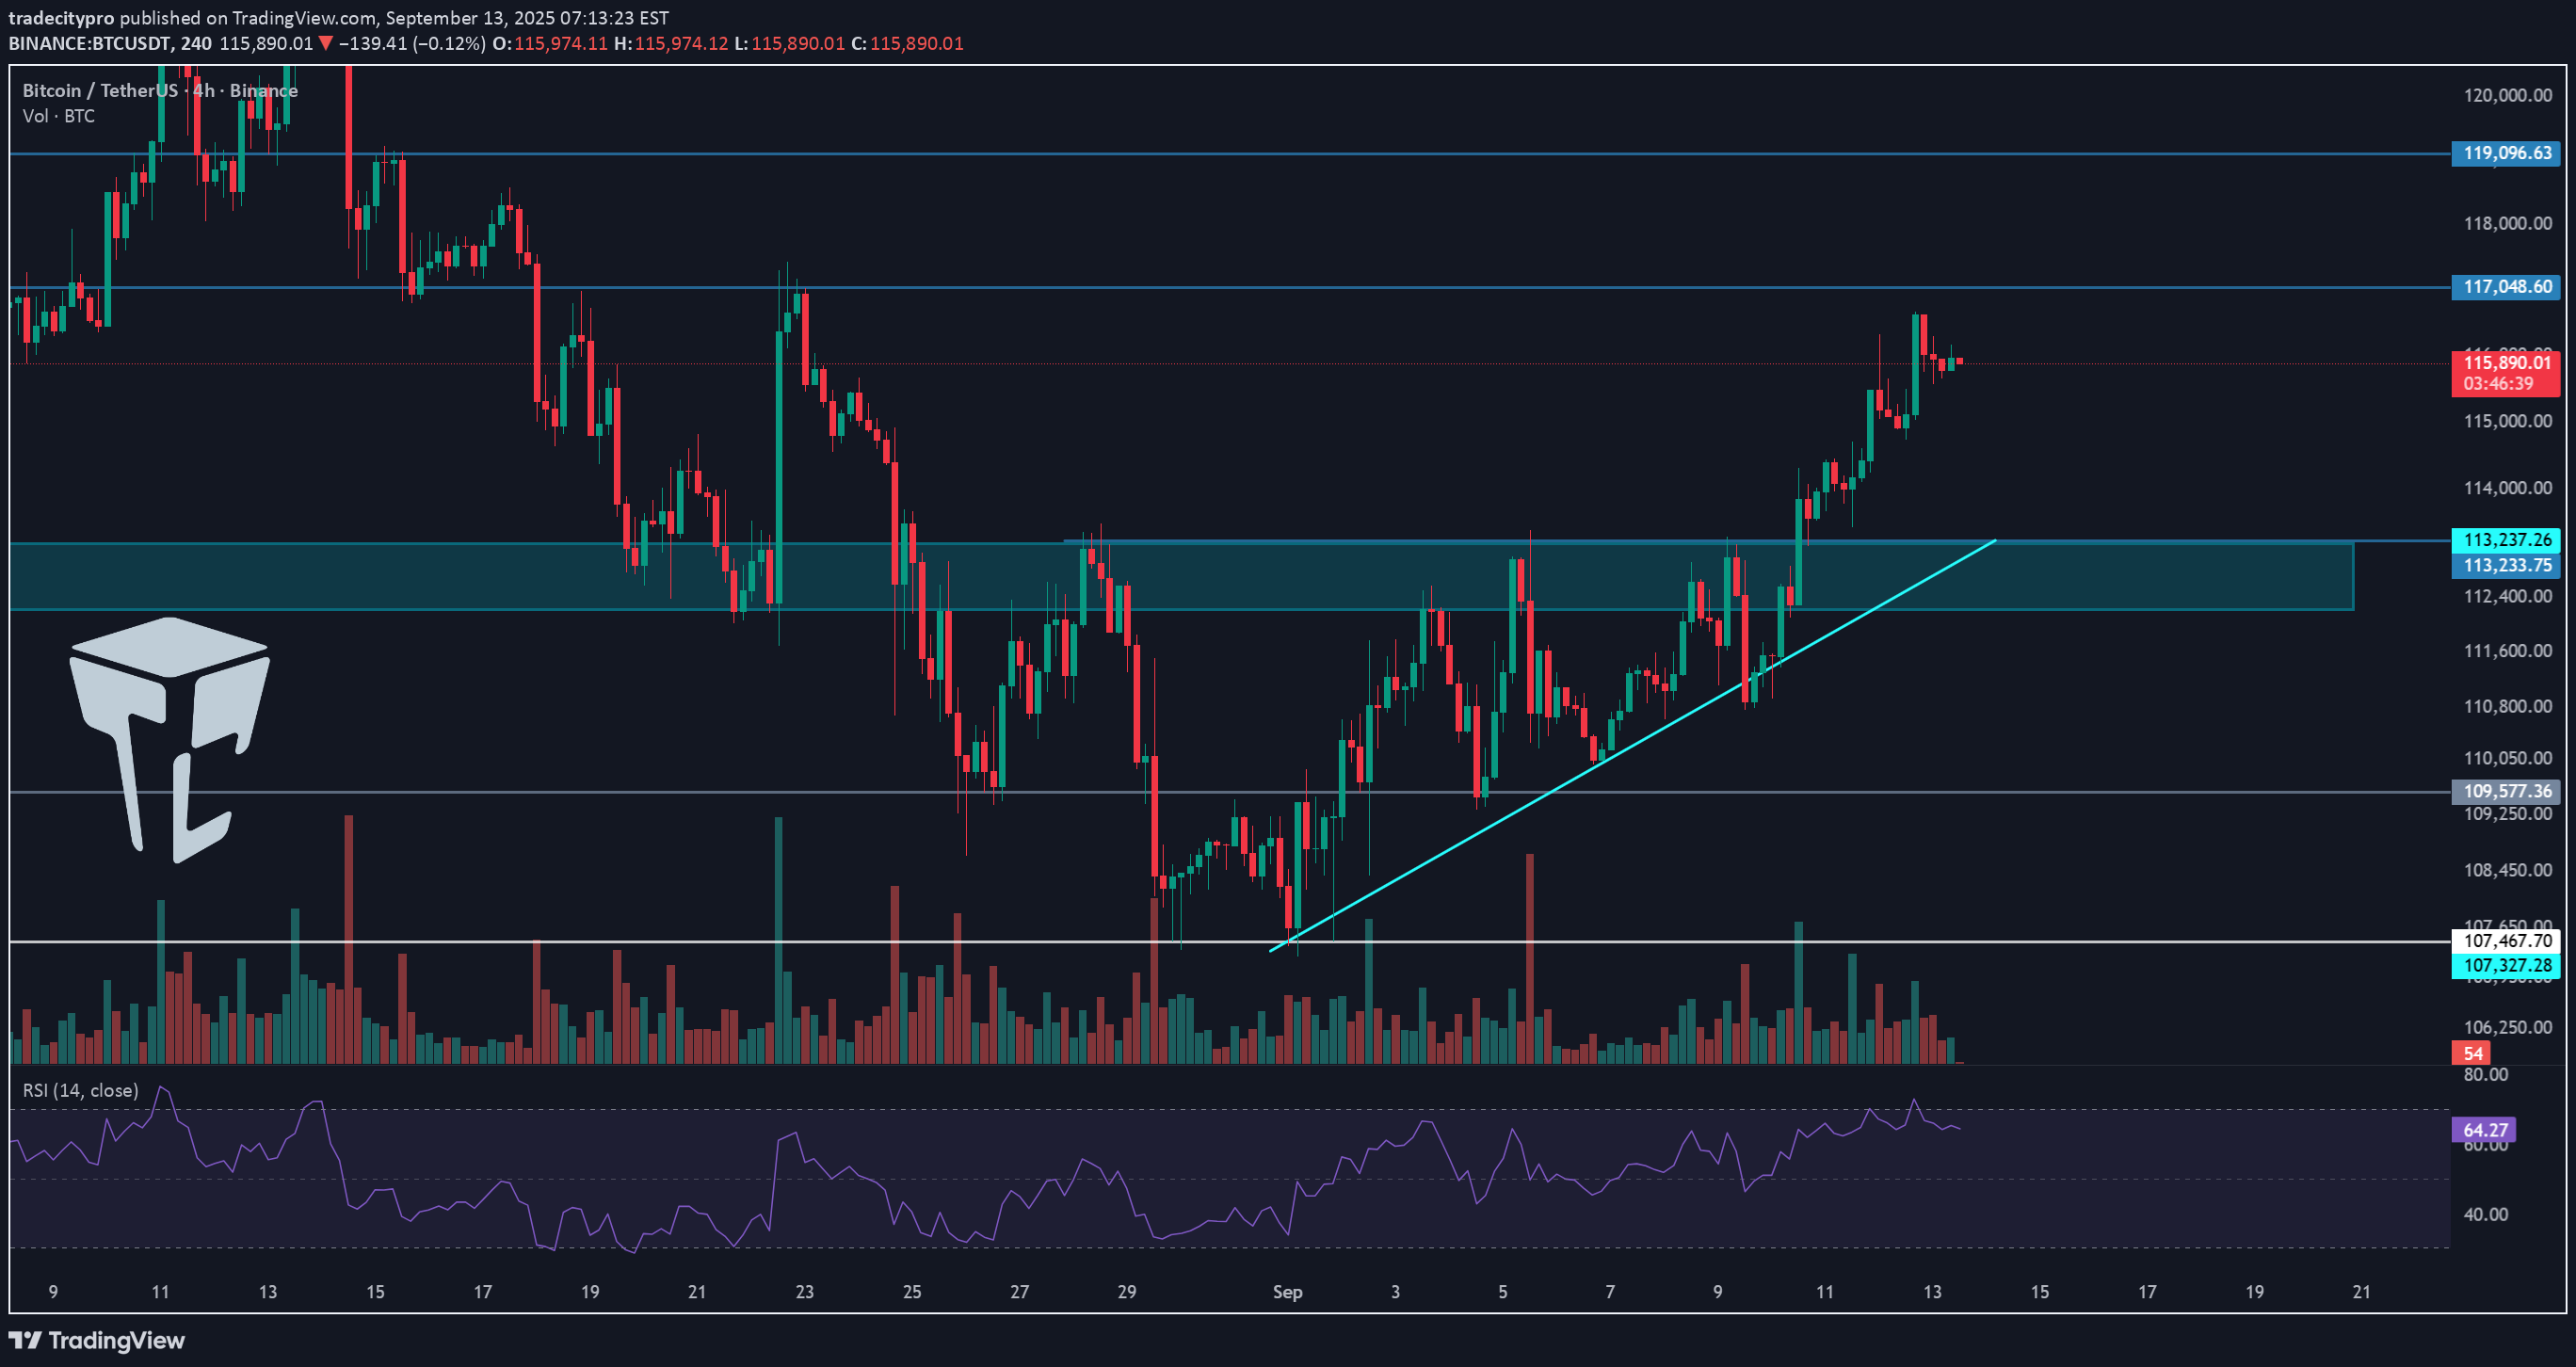Select date 29 on the time axis
2576x1367 pixels.
(x=1127, y=1292)
